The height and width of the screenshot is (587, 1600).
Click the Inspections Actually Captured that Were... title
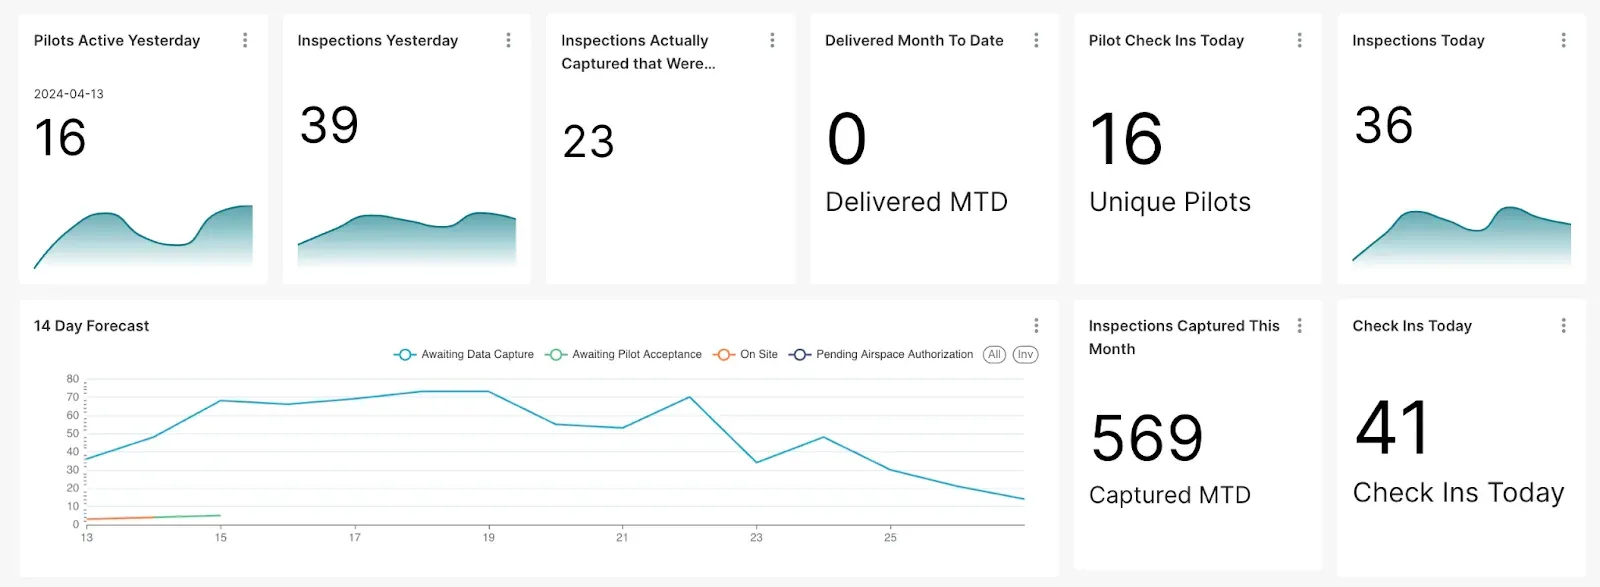(x=638, y=52)
